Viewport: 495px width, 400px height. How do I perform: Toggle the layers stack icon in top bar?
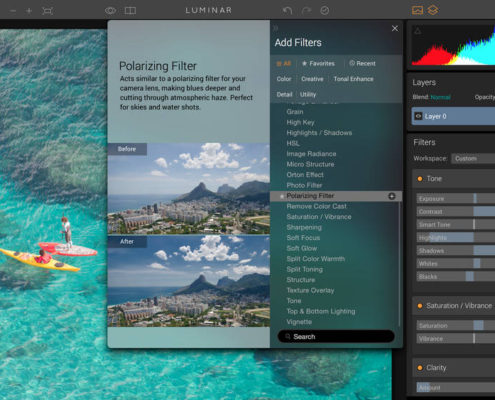click(433, 10)
